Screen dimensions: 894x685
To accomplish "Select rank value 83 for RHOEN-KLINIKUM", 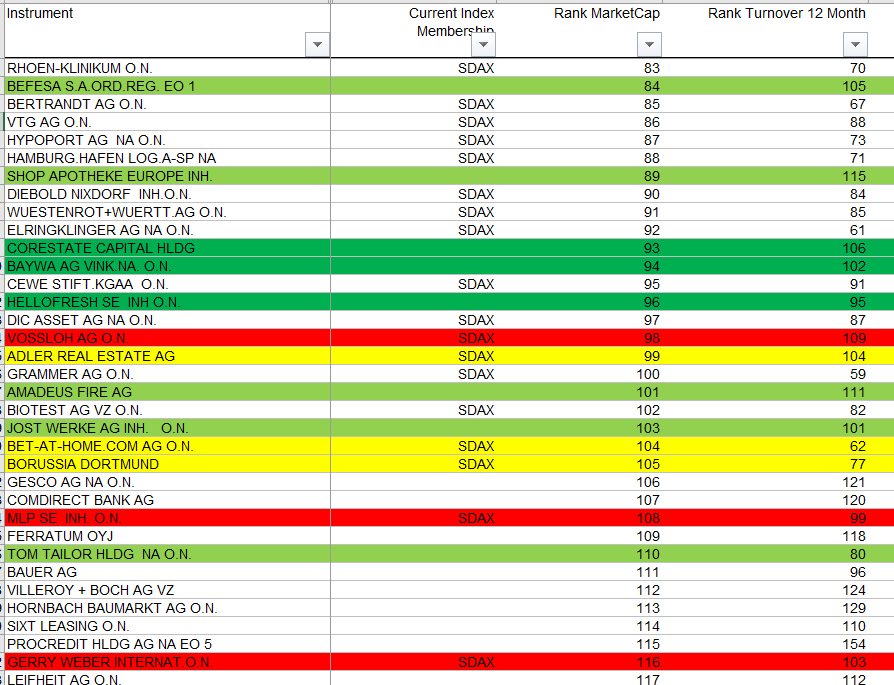I will click(649, 68).
